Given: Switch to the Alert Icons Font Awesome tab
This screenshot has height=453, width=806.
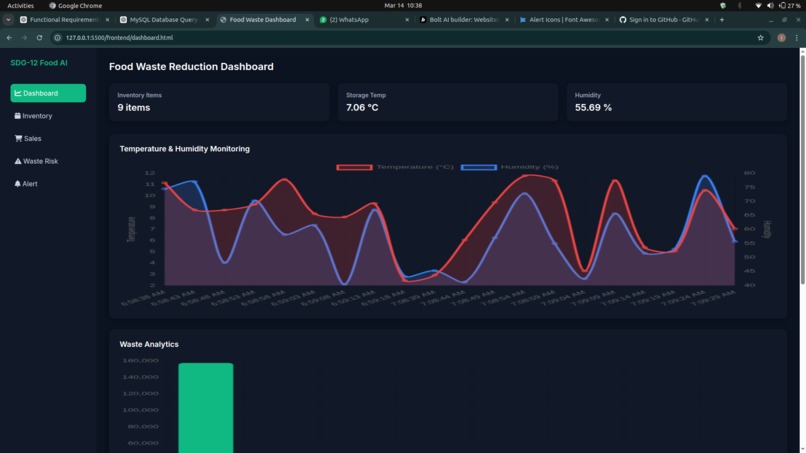Looking at the screenshot, I should click(x=563, y=20).
